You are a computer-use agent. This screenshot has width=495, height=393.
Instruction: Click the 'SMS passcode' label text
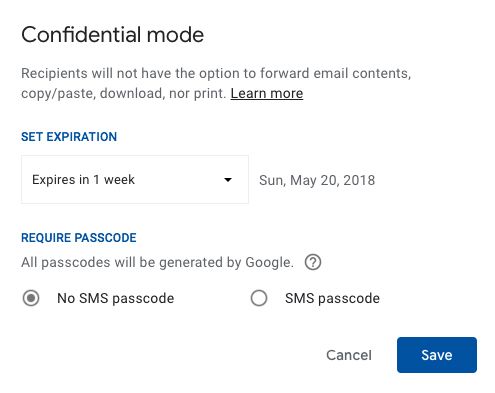(x=332, y=298)
